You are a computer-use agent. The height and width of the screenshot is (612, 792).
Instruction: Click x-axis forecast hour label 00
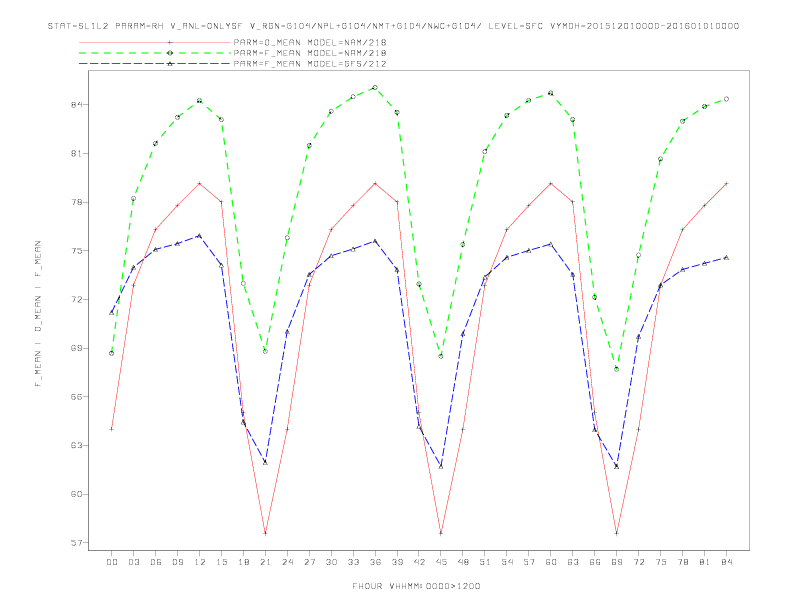(112, 562)
